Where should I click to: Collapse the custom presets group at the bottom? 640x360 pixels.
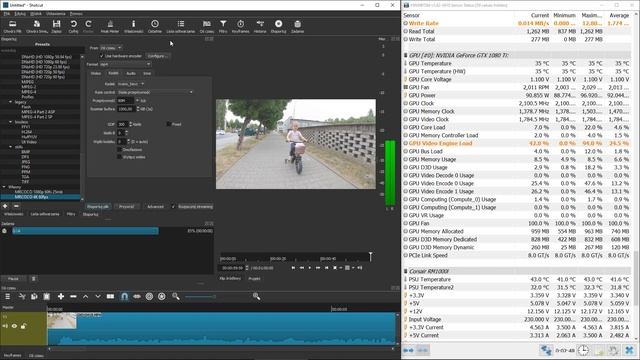pyautogui.click(x=4, y=187)
